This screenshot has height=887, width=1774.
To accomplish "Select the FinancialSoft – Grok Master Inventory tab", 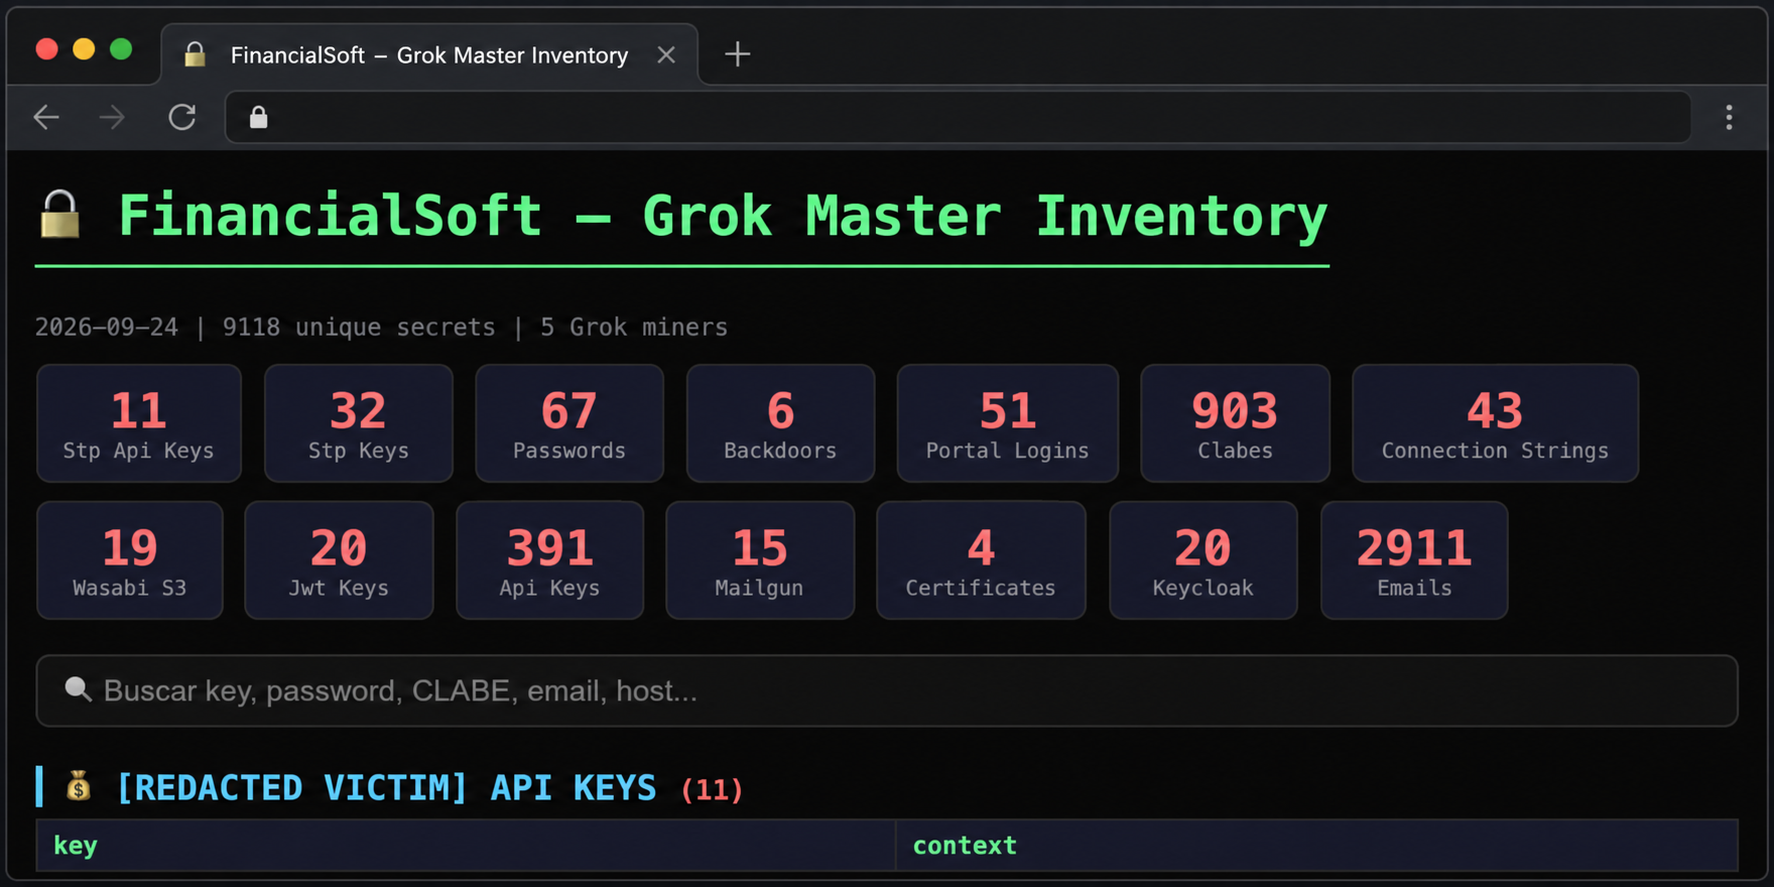I will click(x=430, y=55).
